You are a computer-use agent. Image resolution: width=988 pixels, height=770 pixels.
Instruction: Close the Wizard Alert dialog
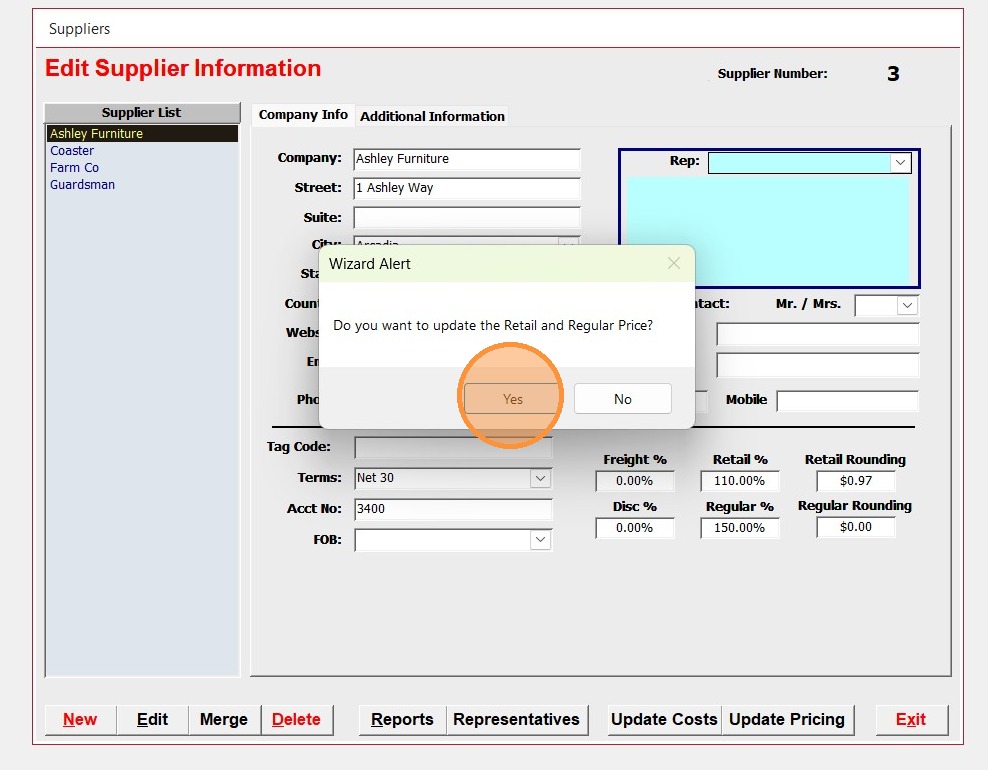point(674,264)
